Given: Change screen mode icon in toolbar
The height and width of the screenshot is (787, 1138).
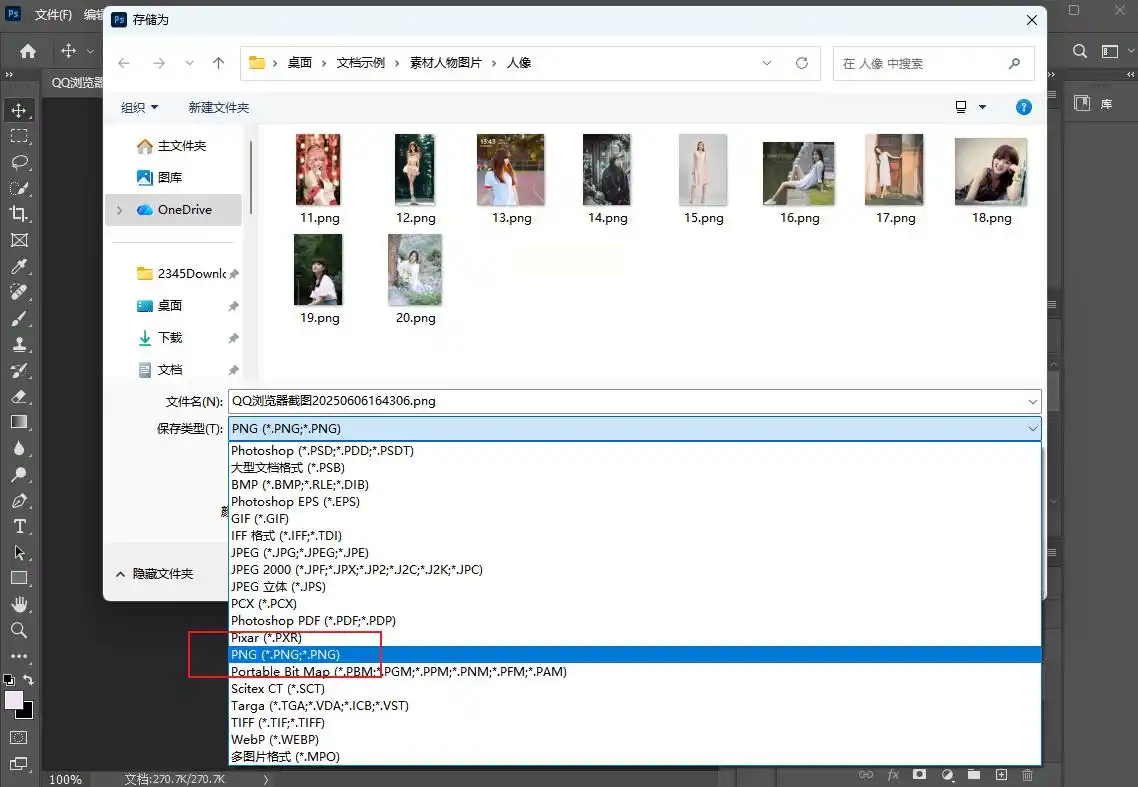Looking at the screenshot, I should click(x=20, y=764).
